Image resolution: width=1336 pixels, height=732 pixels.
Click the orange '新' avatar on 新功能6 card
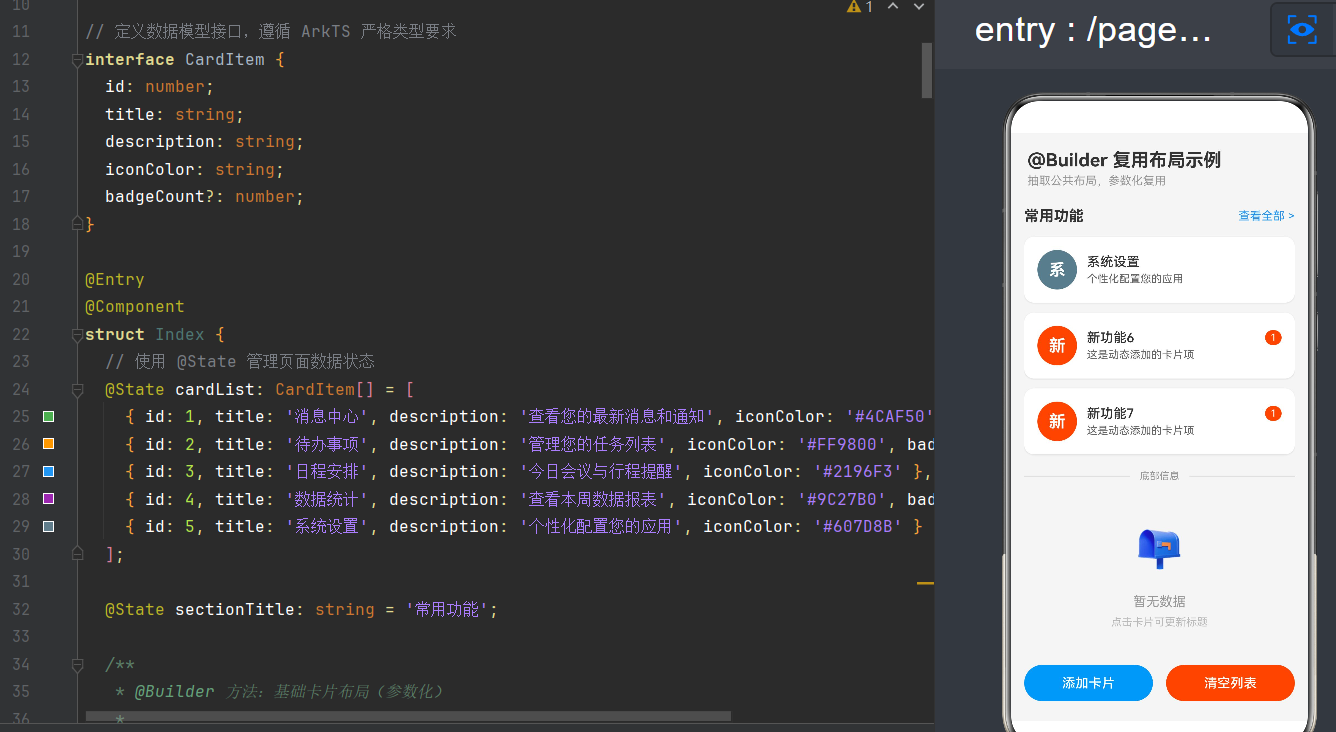pyautogui.click(x=1057, y=346)
